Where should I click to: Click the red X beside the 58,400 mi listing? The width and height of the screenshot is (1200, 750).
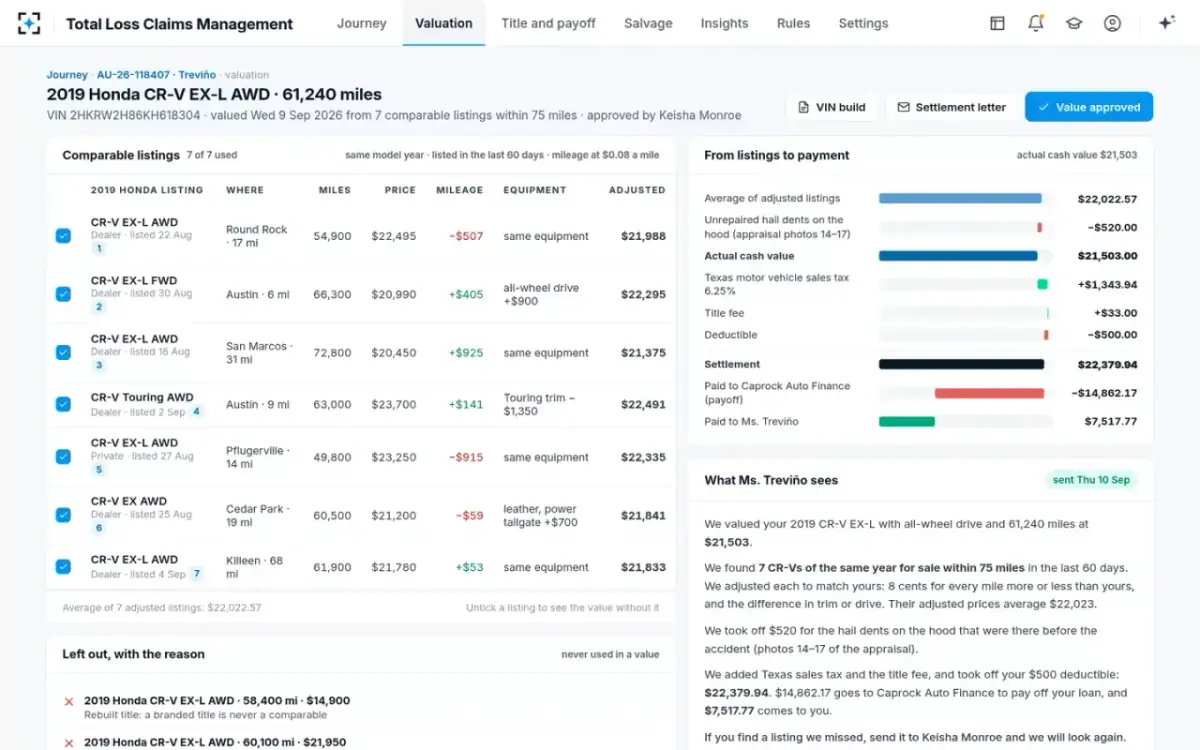[x=69, y=701]
